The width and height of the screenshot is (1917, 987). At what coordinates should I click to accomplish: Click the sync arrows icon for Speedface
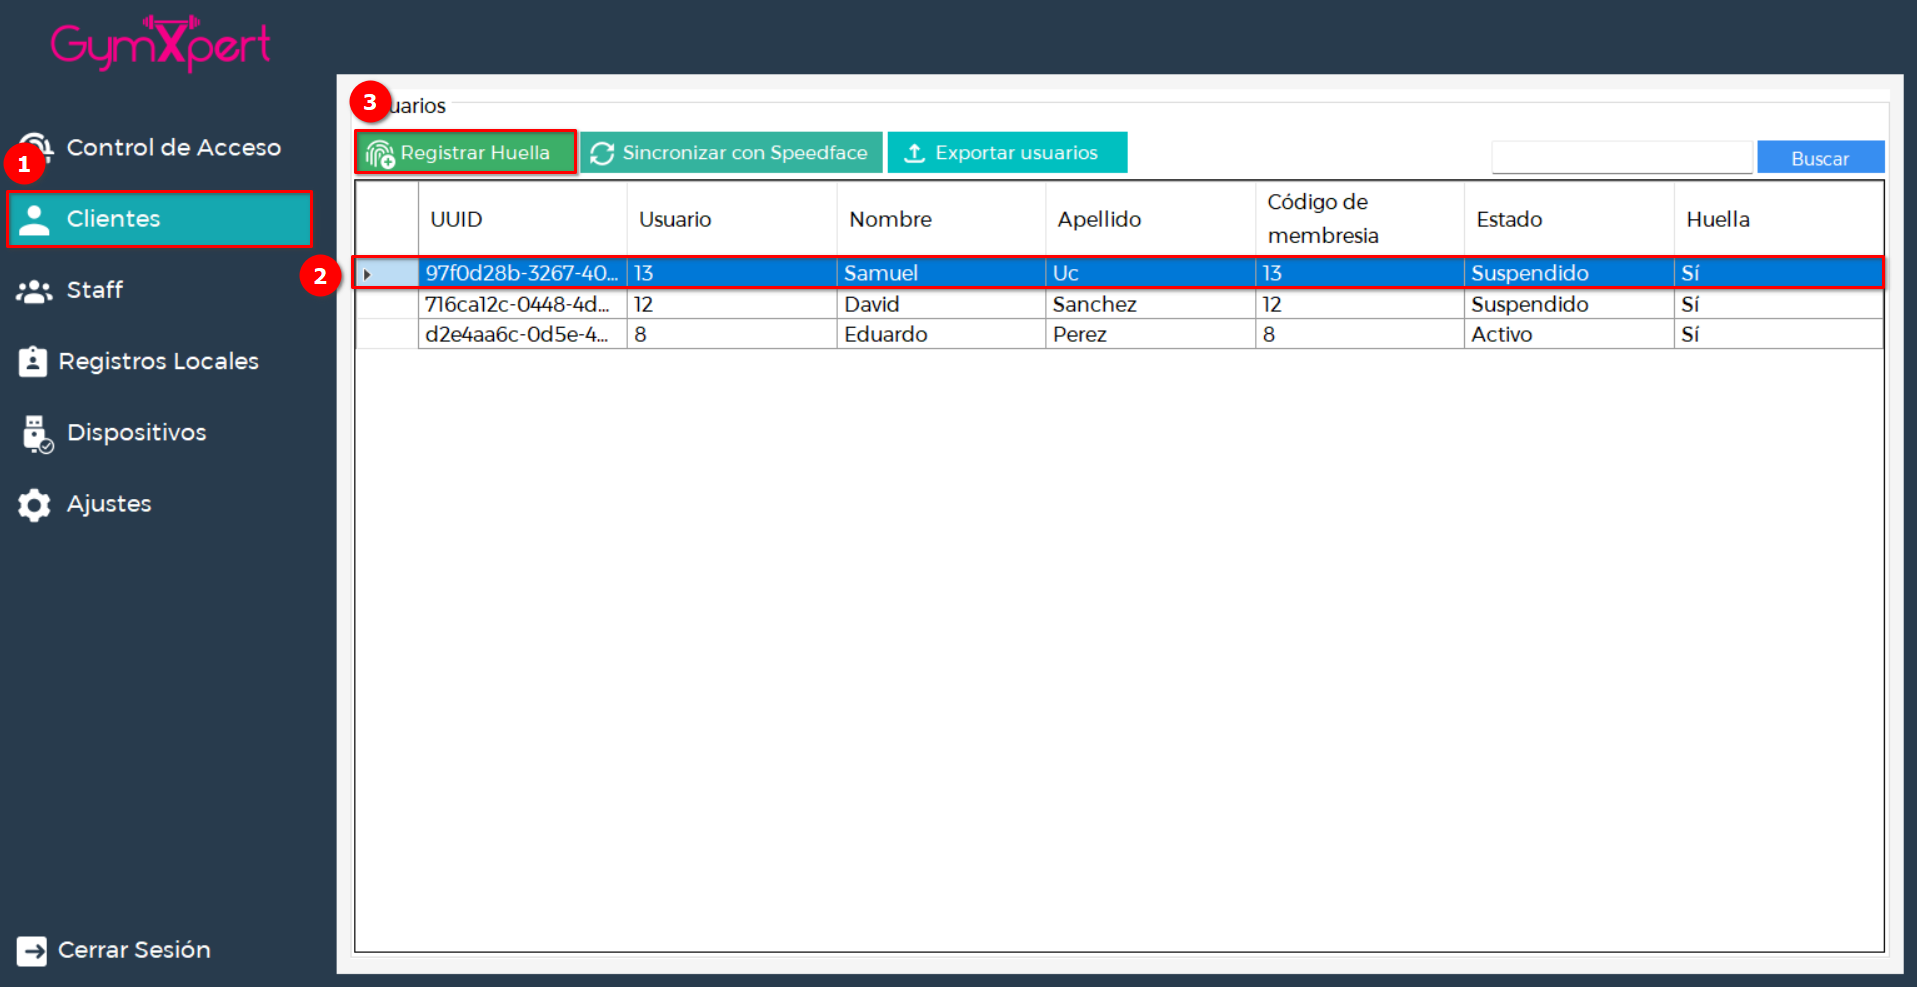click(602, 153)
